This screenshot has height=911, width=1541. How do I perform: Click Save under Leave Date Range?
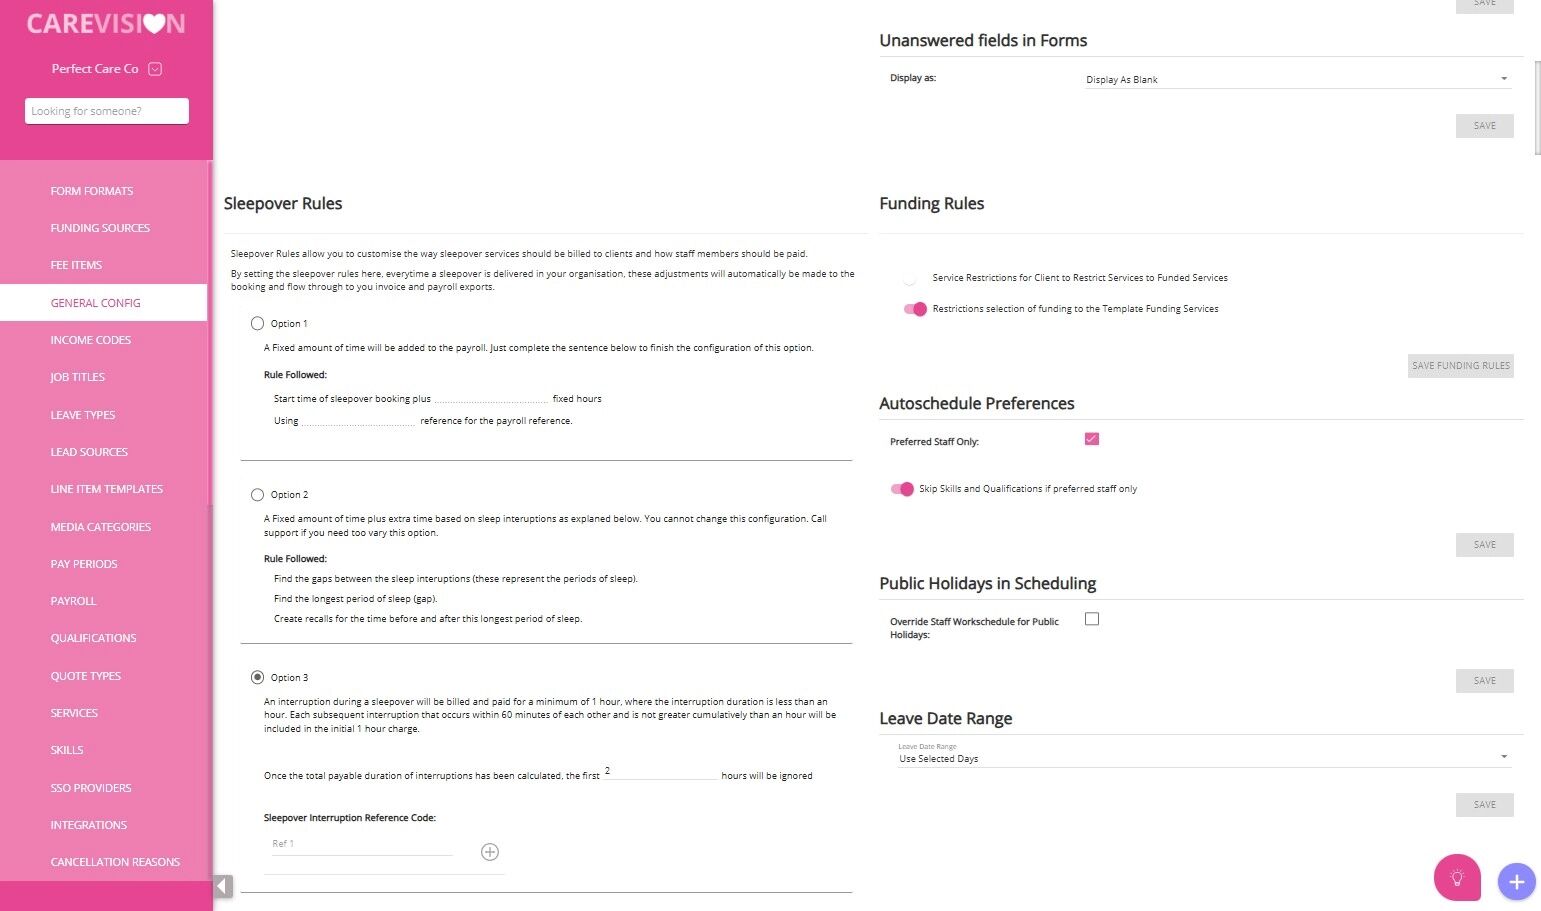point(1484,805)
